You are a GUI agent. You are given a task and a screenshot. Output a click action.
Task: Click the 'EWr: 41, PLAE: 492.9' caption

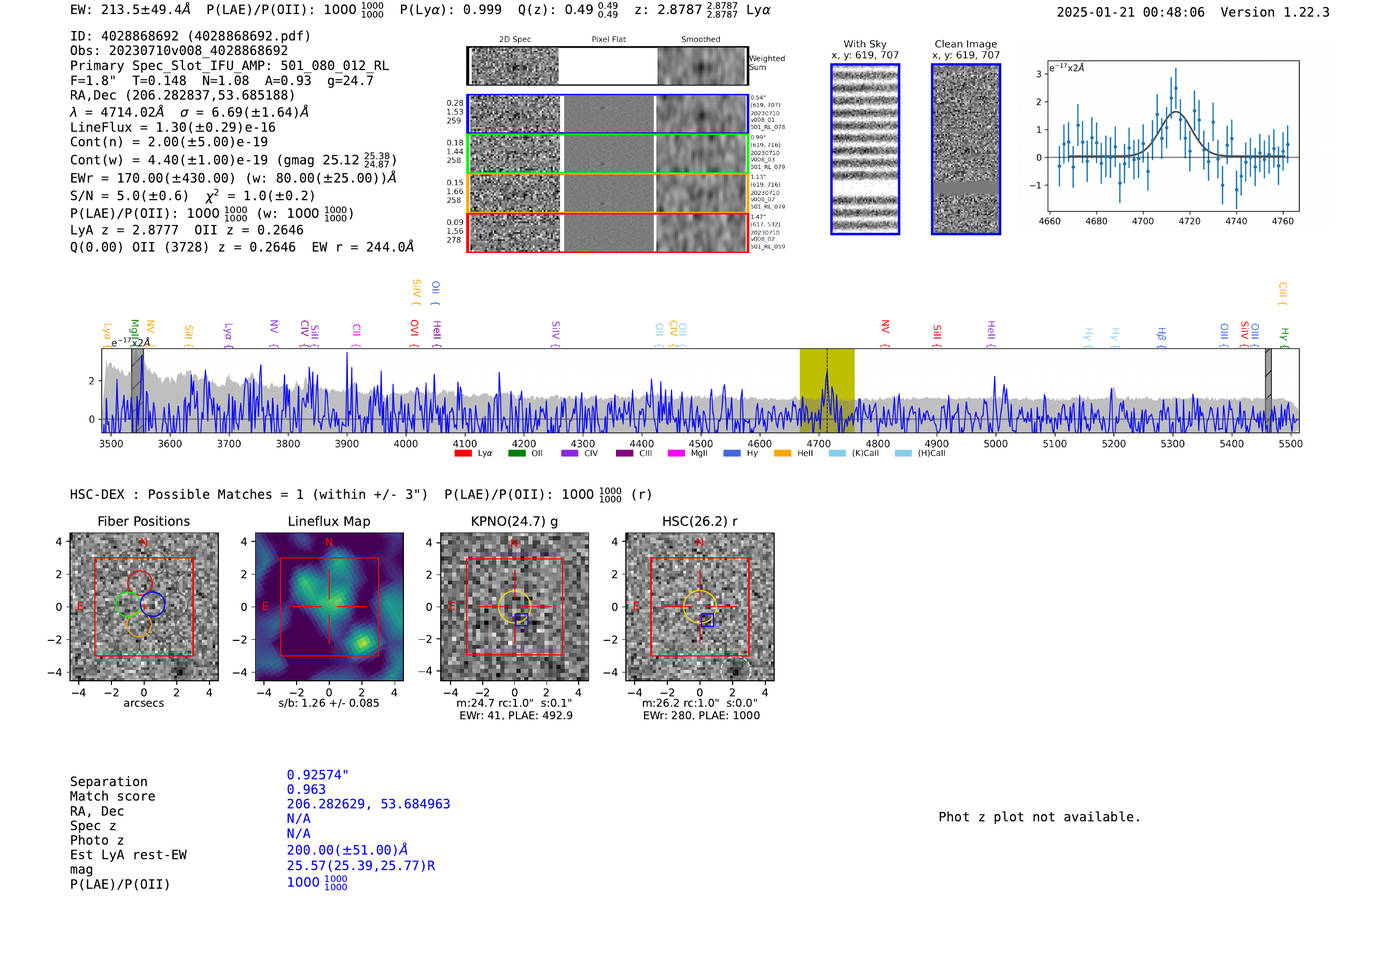[516, 715]
